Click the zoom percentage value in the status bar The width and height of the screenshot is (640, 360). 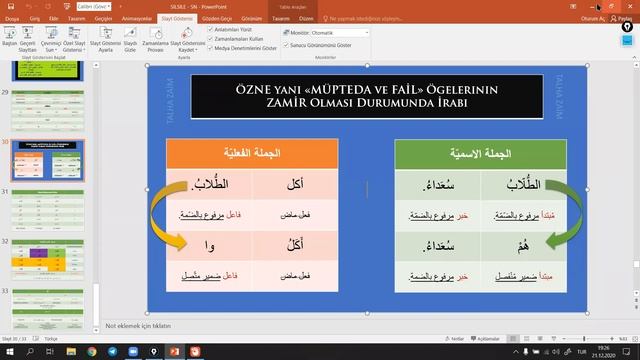click(x=623, y=339)
